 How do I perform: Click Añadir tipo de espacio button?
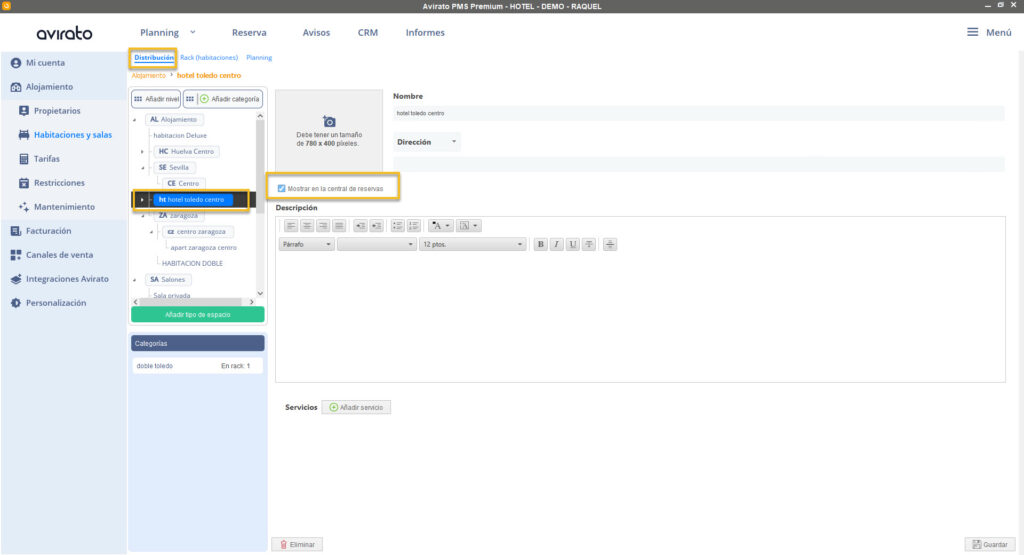198,315
